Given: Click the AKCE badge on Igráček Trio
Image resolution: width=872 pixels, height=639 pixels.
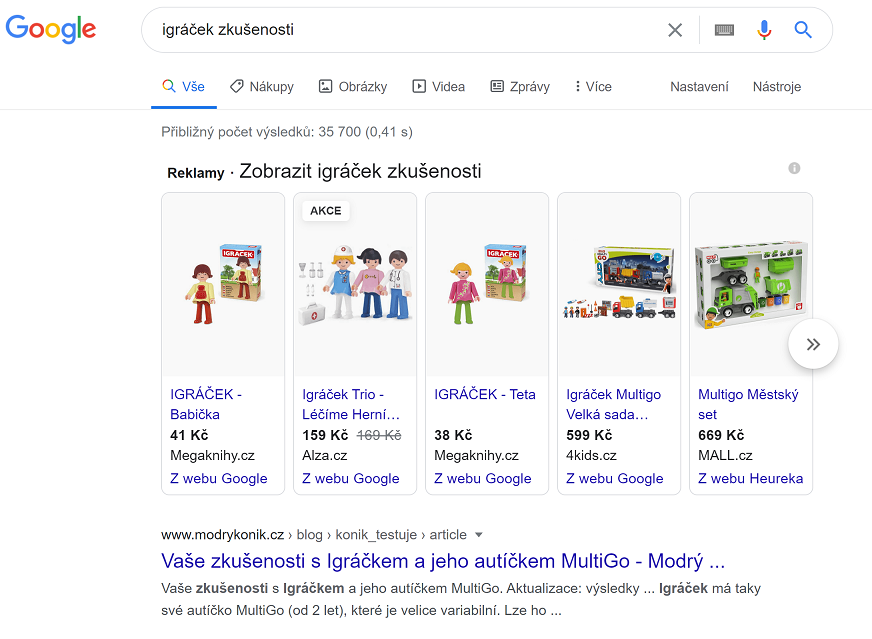Looking at the screenshot, I should click(326, 211).
